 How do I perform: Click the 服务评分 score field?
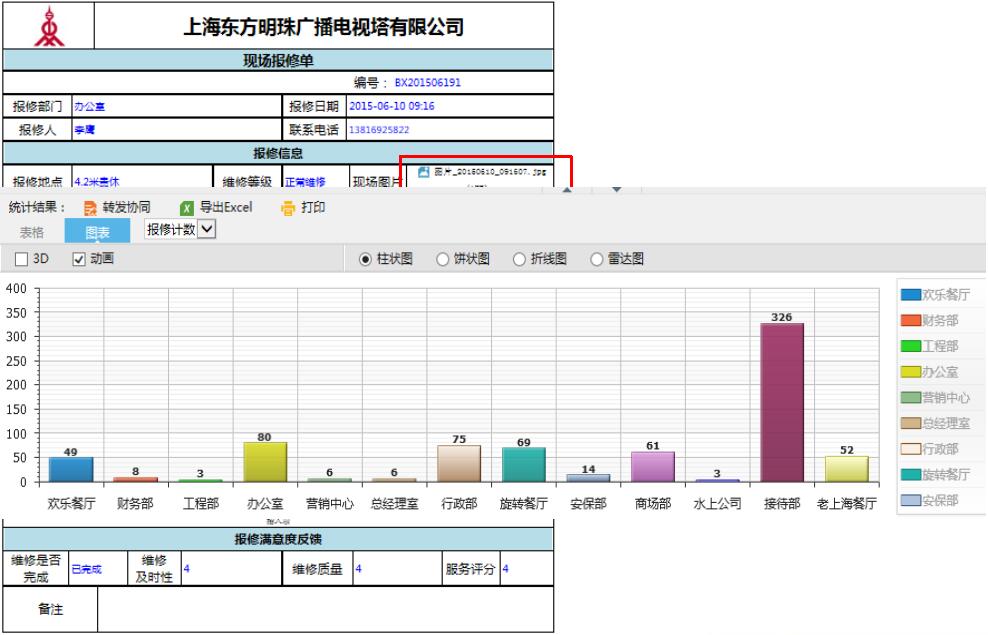(x=527, y=569)
